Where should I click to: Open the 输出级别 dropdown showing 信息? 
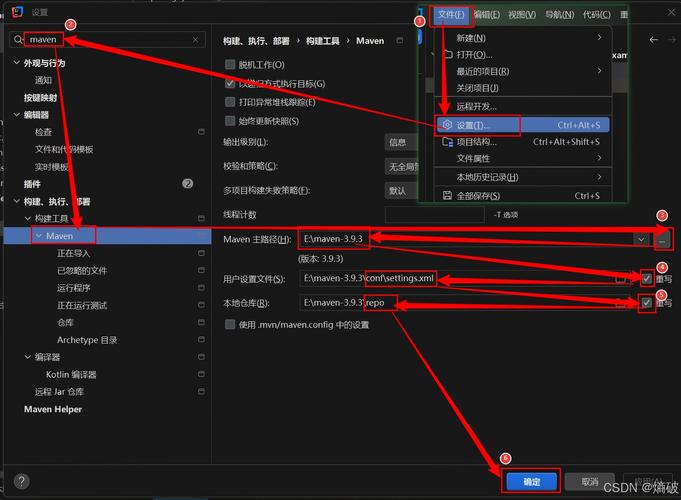click(x=401, y=142)
